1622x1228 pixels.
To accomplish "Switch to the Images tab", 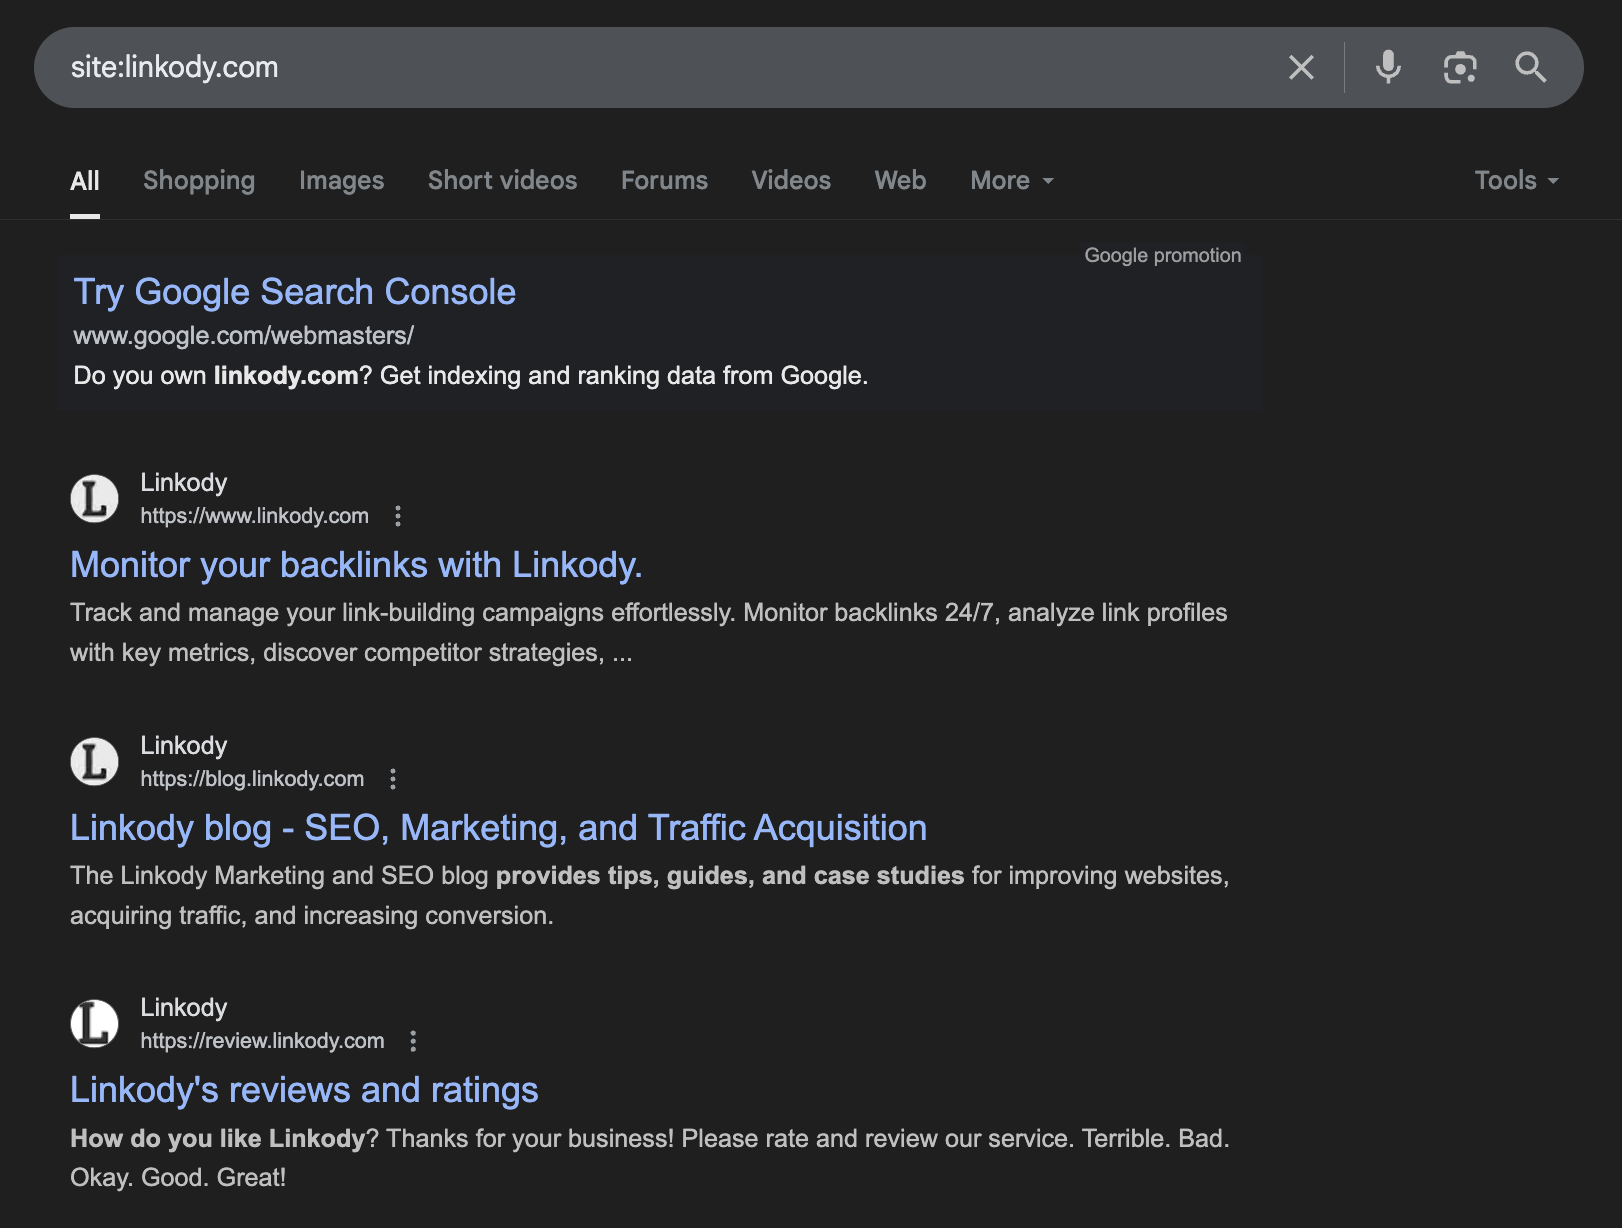I will pos(342,181).
